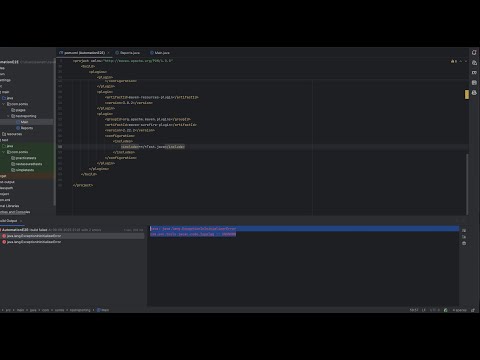Collapse the package node under main java
This screenshot has width=480, height=360.
point(4,104)
